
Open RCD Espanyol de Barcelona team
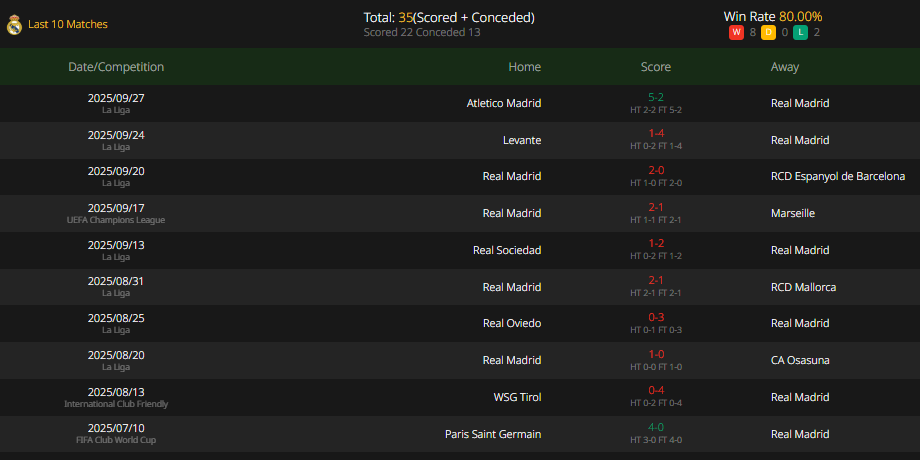(838, 177)
